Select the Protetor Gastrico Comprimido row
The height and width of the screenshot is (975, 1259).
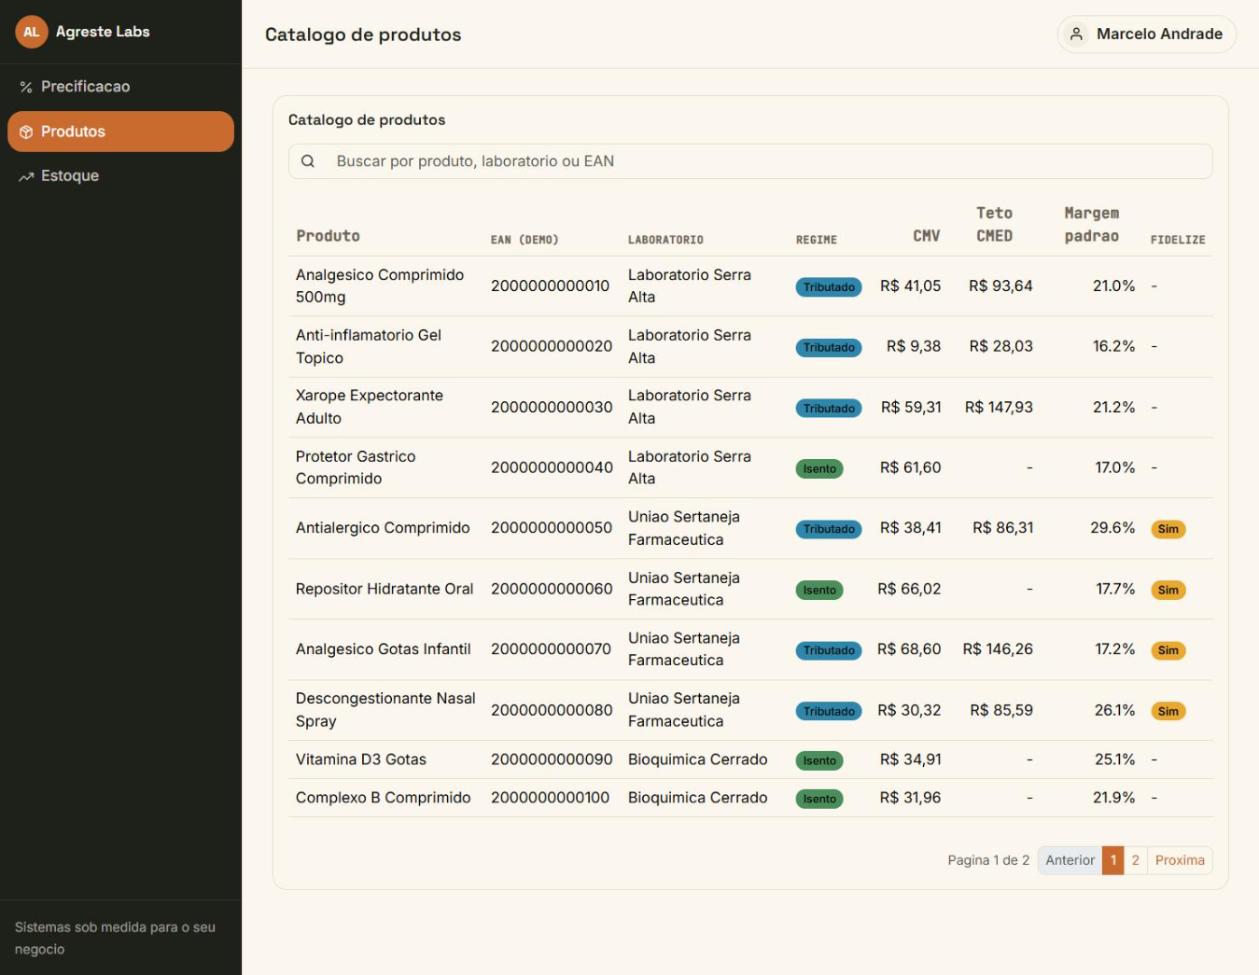point(750,468)
